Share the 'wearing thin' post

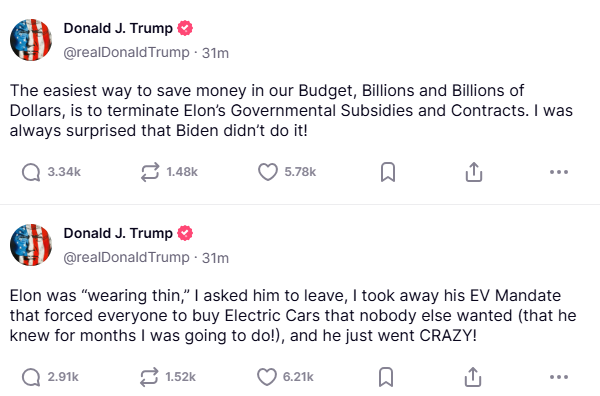click(x=473, y=377)
